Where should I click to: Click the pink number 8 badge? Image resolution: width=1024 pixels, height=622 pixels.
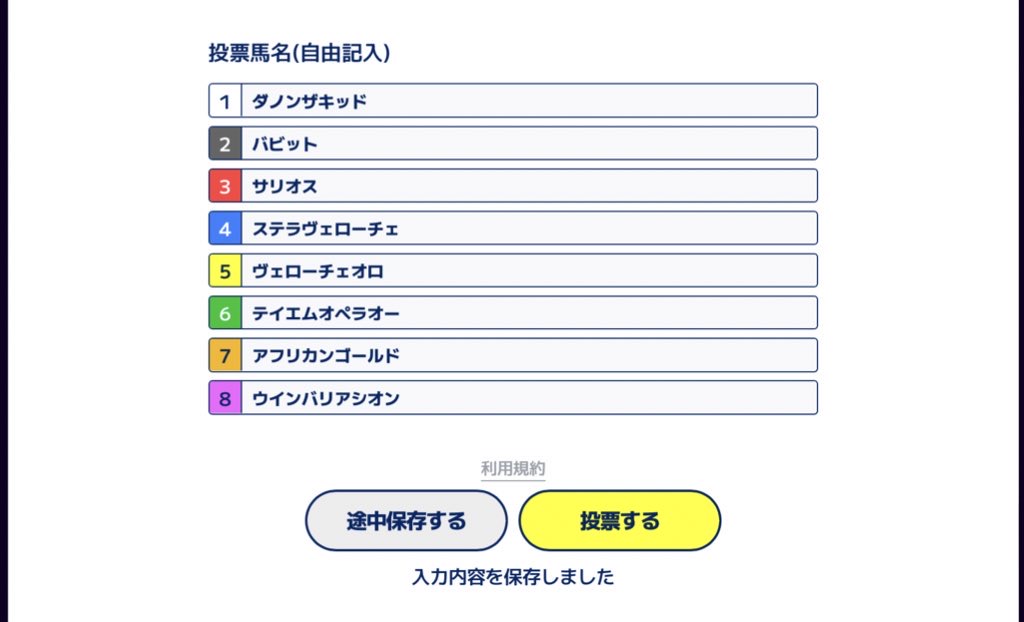click(225, 398)
